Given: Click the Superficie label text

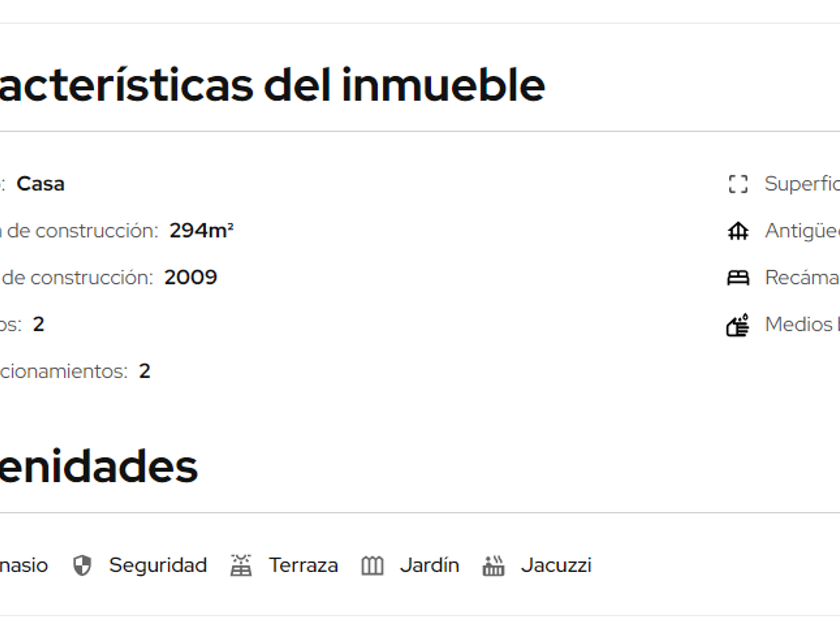Looking at the screenshot, I should pos(801,184).
